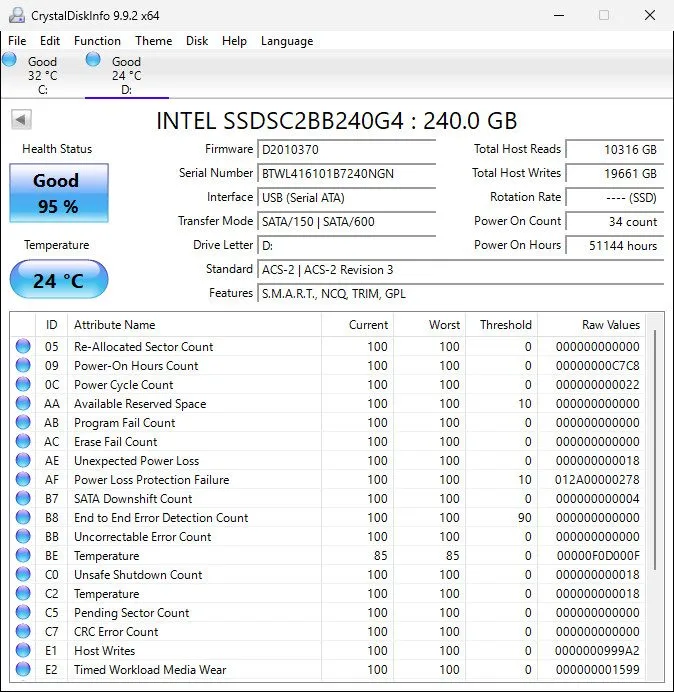Image resolution: width=674 pixels, height=692 pixels.
Task: Click the status orb for Available Reserved Space
Action: (x=23, y=403)
